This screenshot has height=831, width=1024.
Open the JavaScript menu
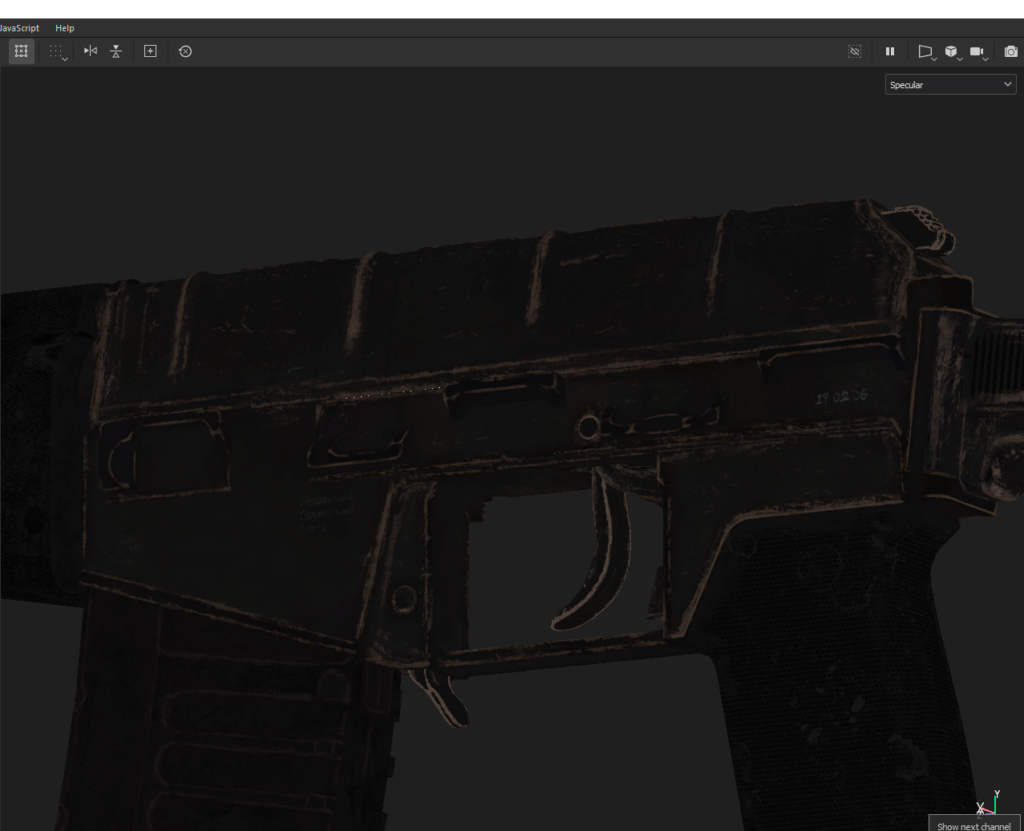[19, 28]
